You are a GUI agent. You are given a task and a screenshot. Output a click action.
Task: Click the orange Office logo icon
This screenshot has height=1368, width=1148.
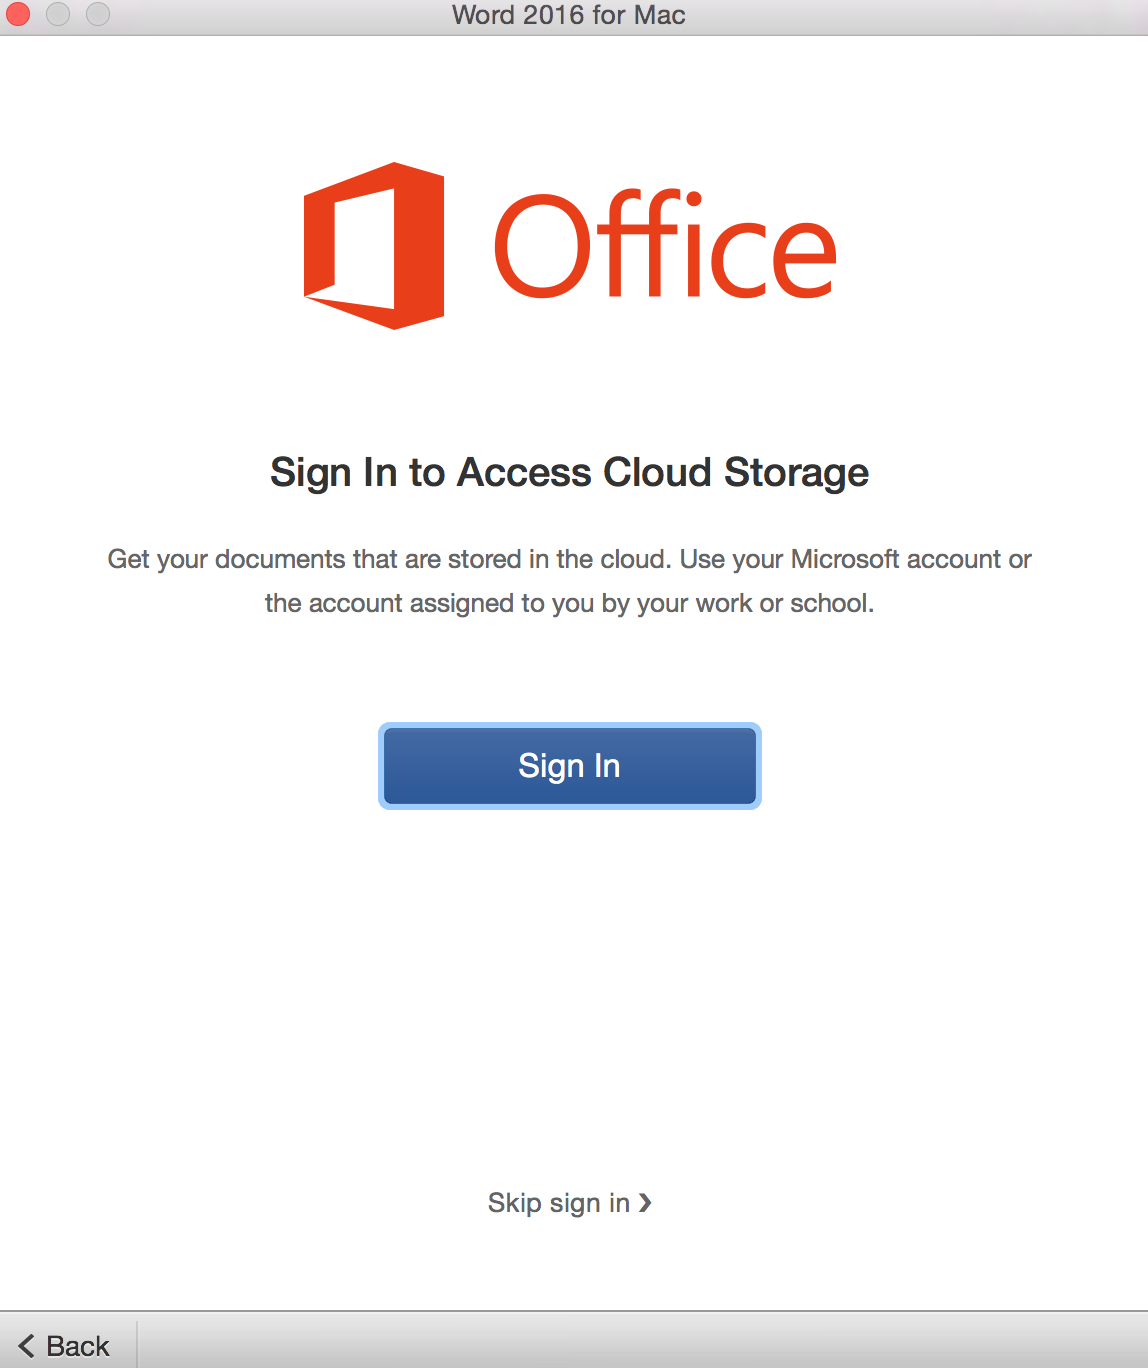pos(374,246)
